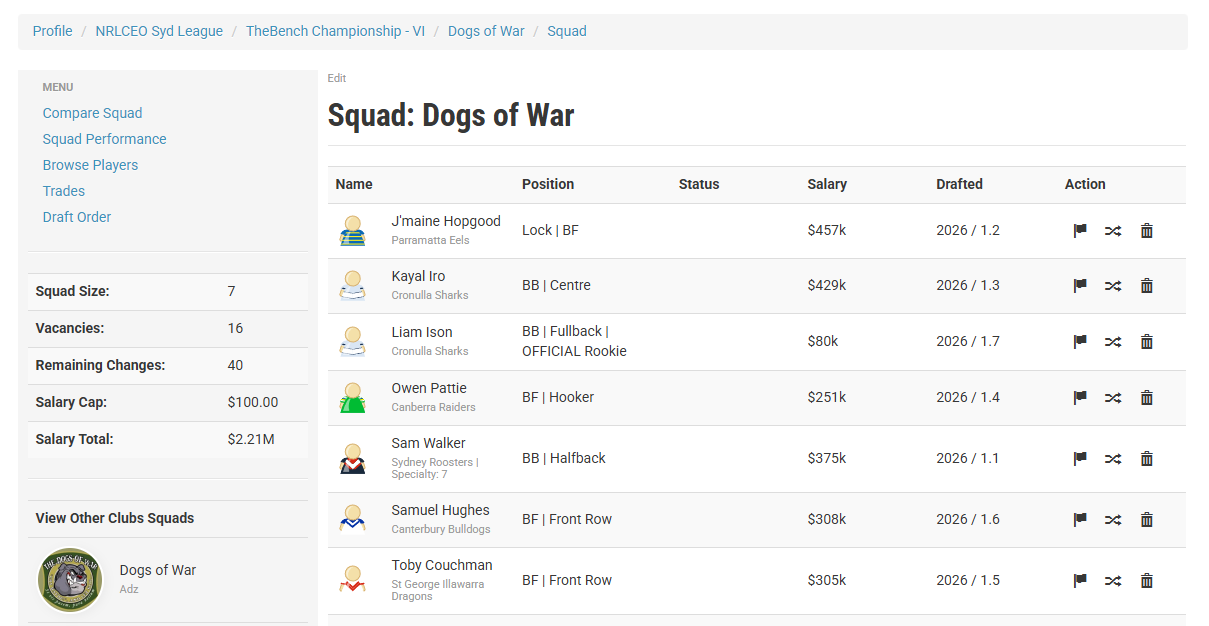Click the Profile breadcrumb link
Screen dimensions: 1209x626
click(52, 31)
